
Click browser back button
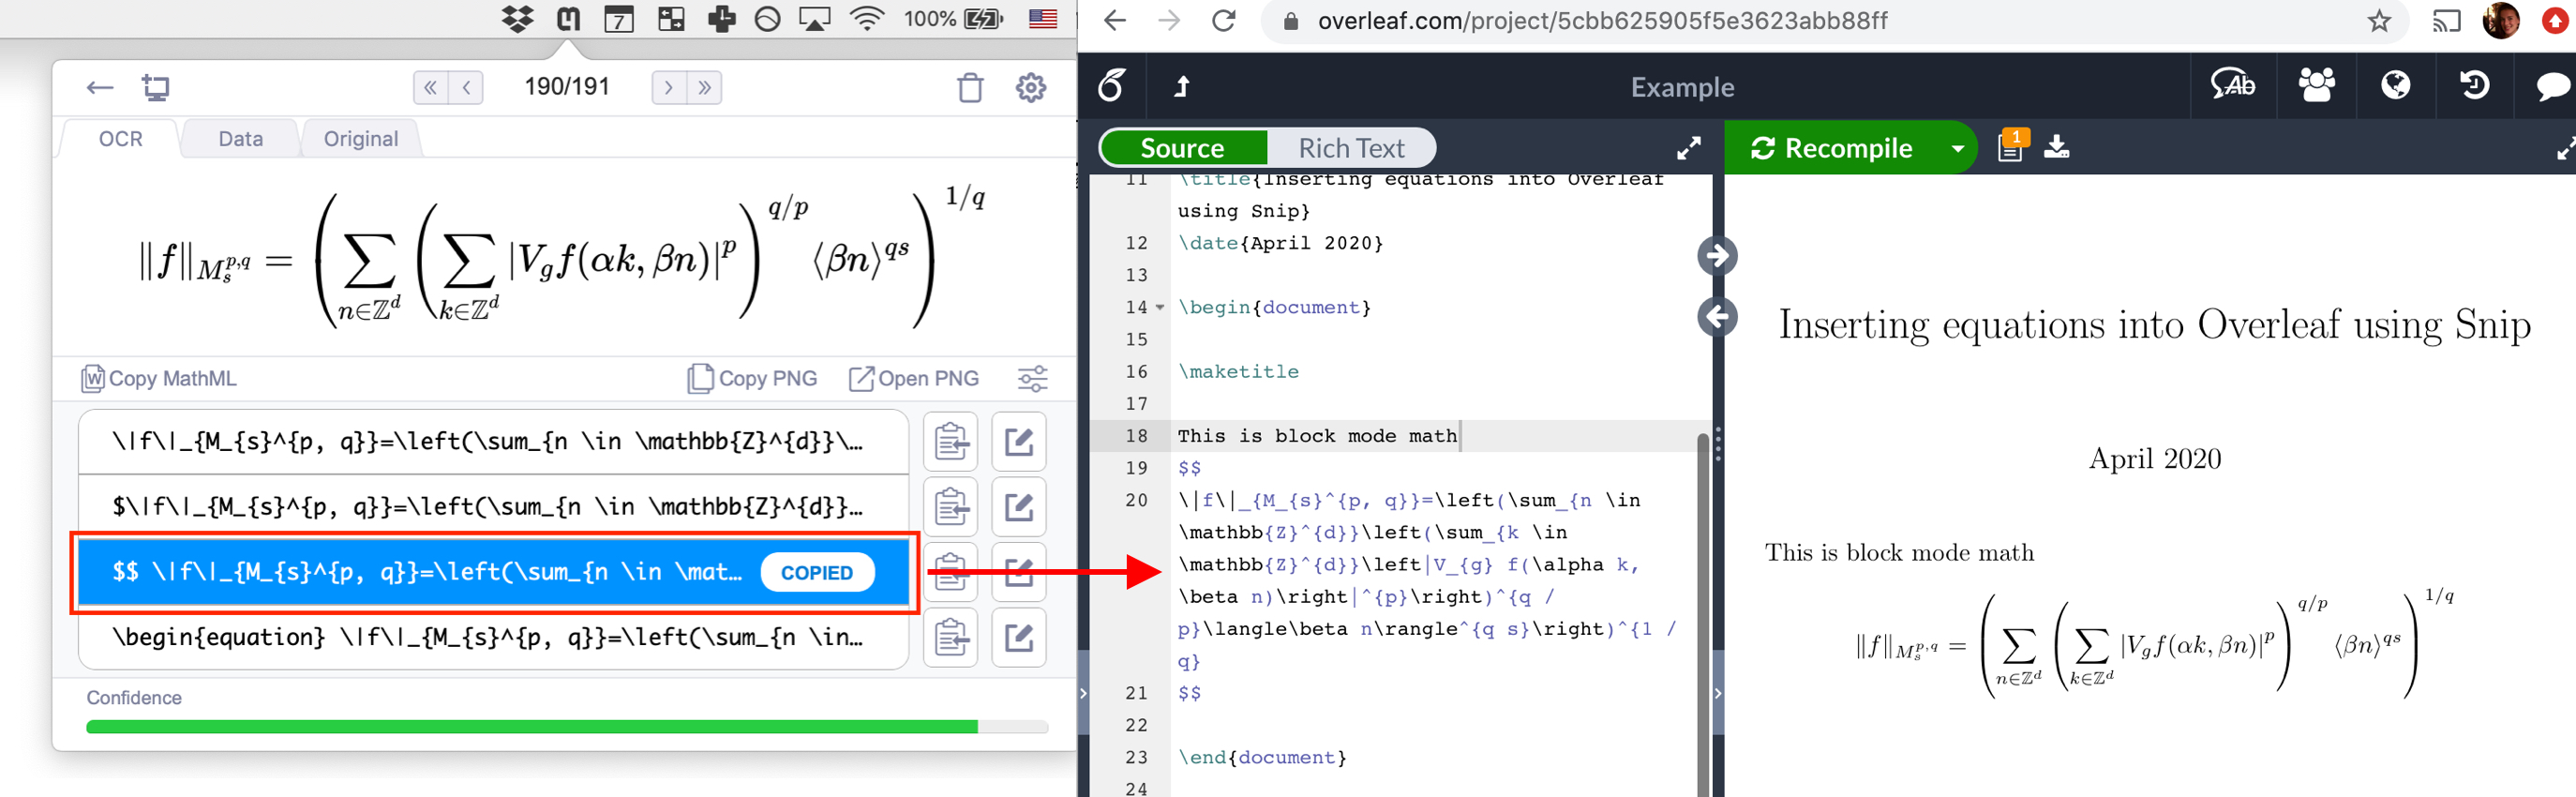point(1115,21)
